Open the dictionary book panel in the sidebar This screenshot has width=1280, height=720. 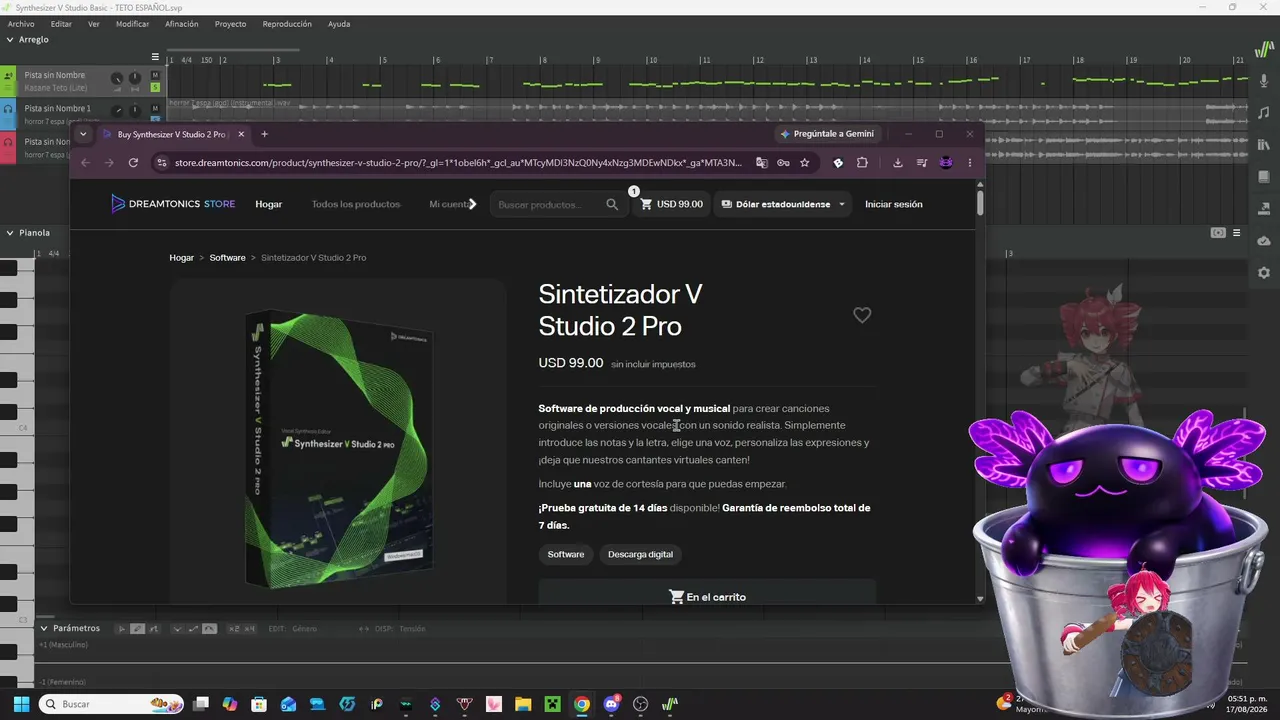tap(1264, 177)
